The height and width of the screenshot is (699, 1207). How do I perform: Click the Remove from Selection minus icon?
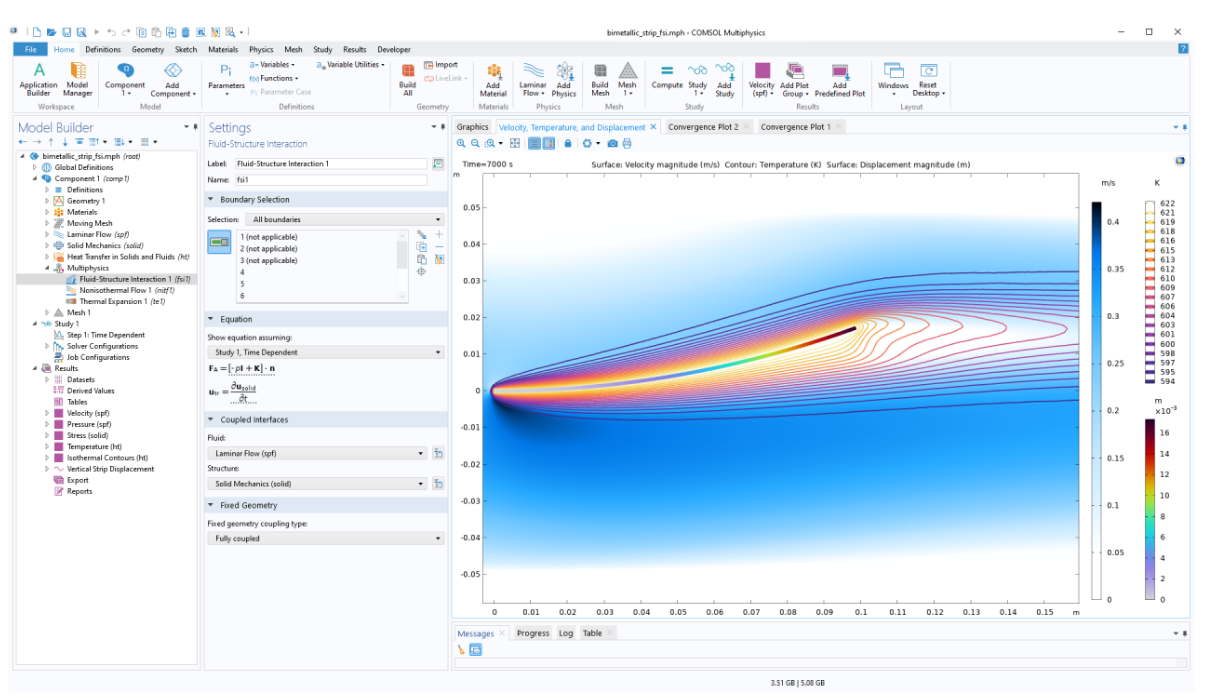[x=439, y=246]
